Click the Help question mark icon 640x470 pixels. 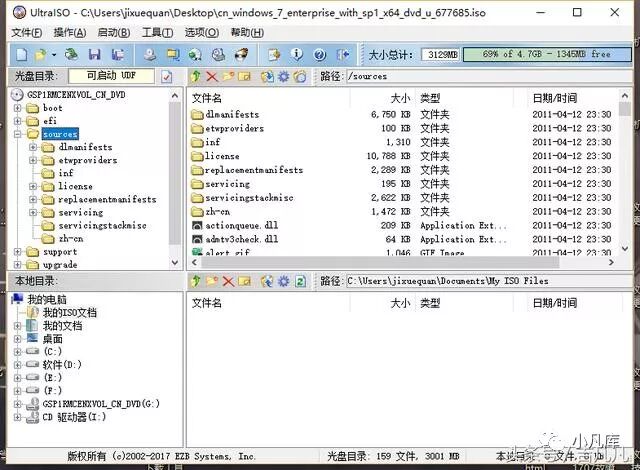[x=320, y=54]
